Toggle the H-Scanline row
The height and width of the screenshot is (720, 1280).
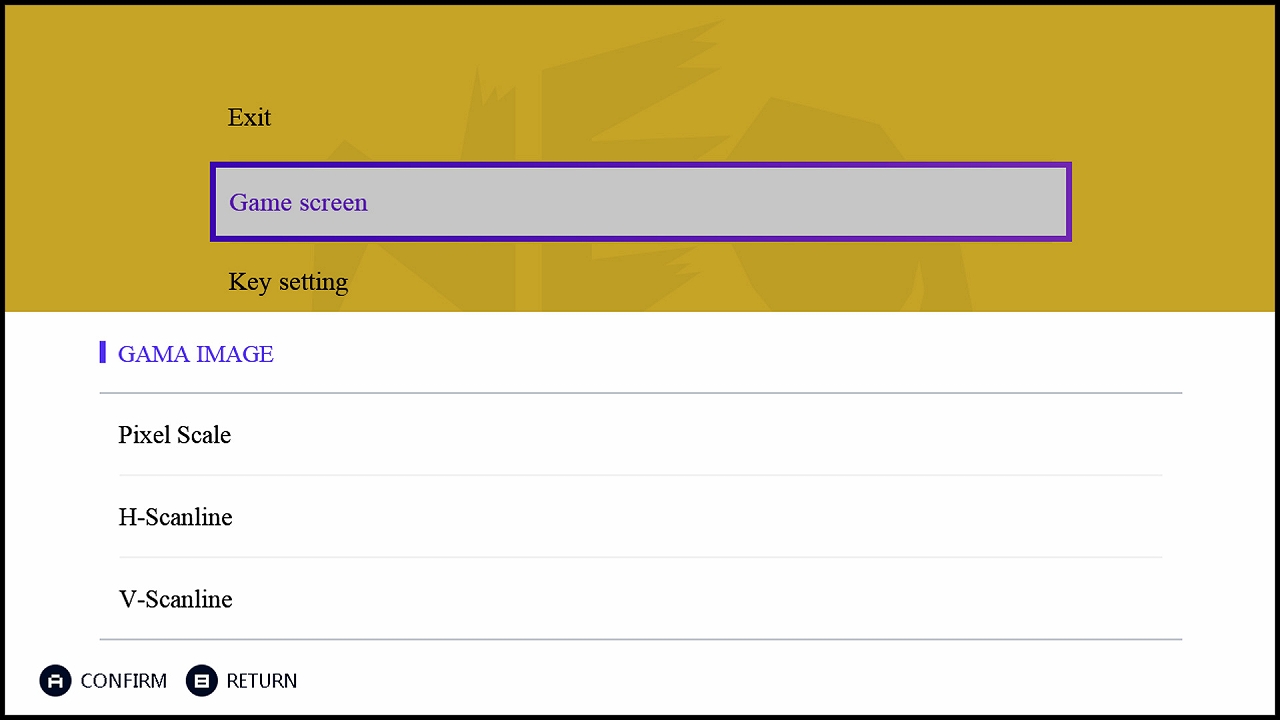[x=640, y=517]
